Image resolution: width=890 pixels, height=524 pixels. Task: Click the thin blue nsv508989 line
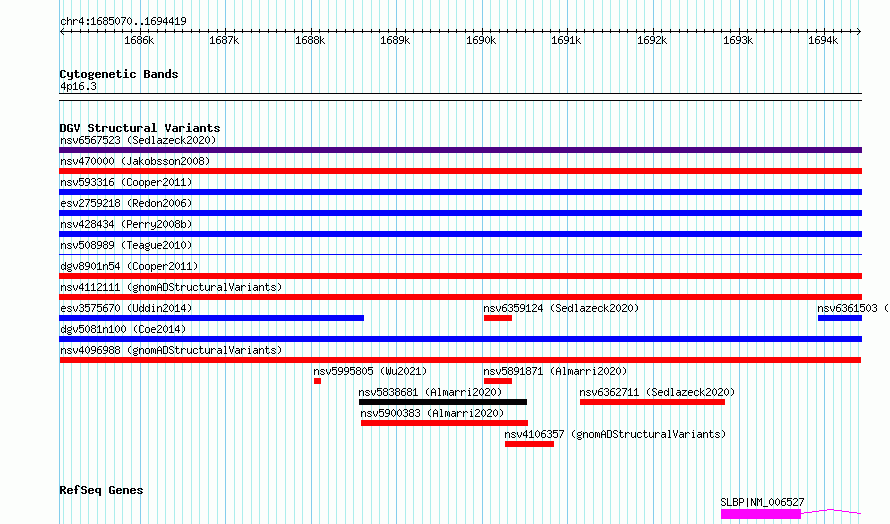[x=460, y=254]
